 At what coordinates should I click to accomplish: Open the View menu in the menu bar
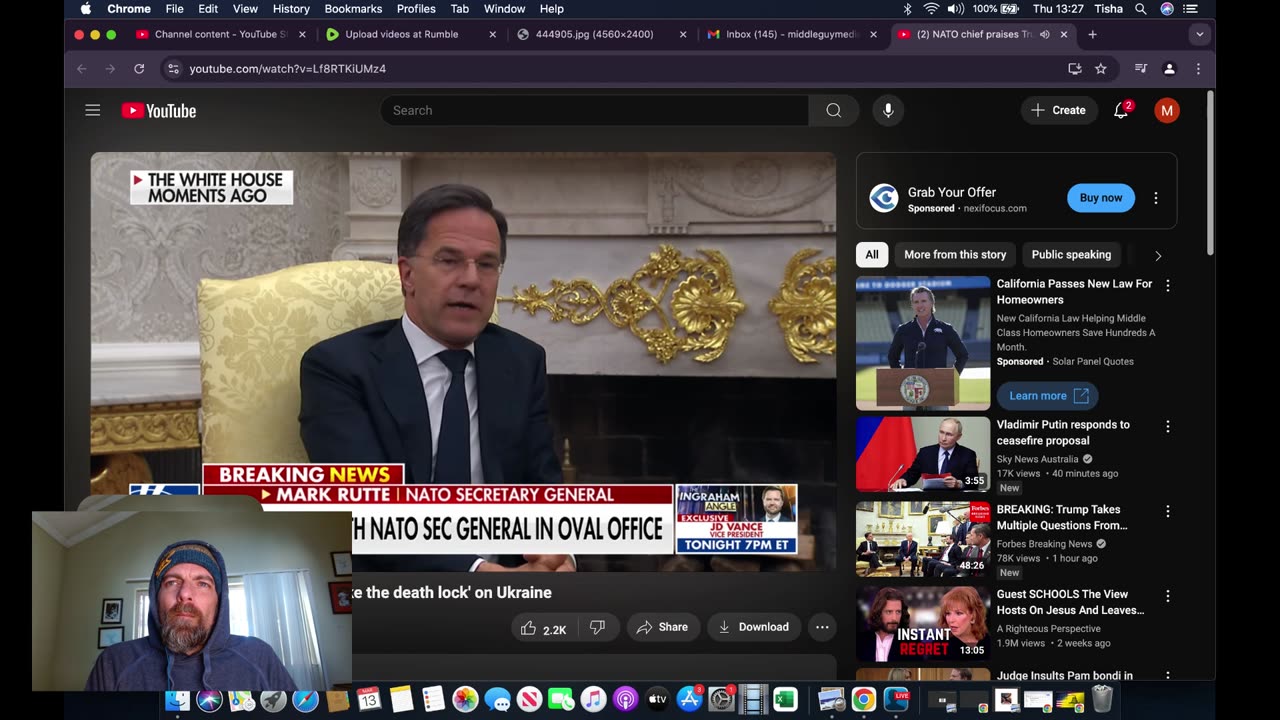pyautogui.click(x=245, y=9)
